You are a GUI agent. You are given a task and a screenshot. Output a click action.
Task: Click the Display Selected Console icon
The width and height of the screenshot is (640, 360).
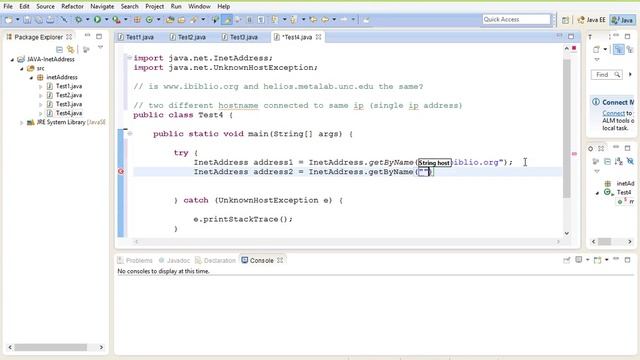tap(579, 260)
